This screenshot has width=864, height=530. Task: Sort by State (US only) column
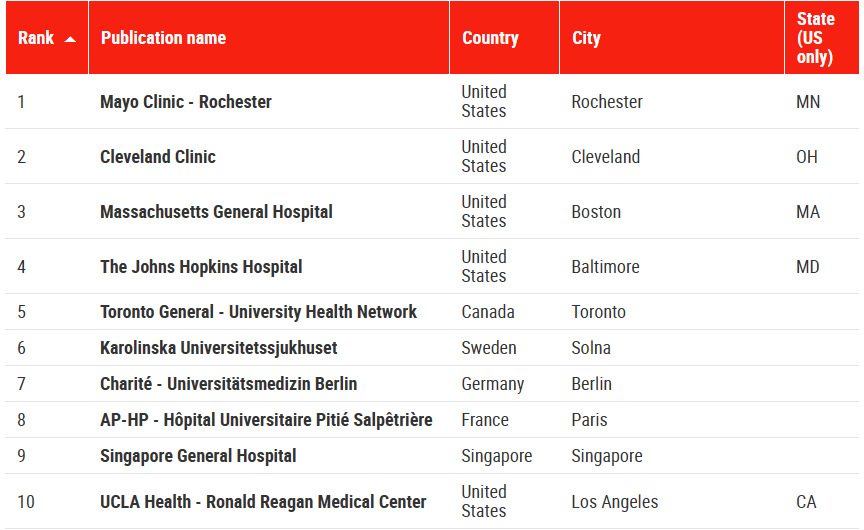point(815,38)
